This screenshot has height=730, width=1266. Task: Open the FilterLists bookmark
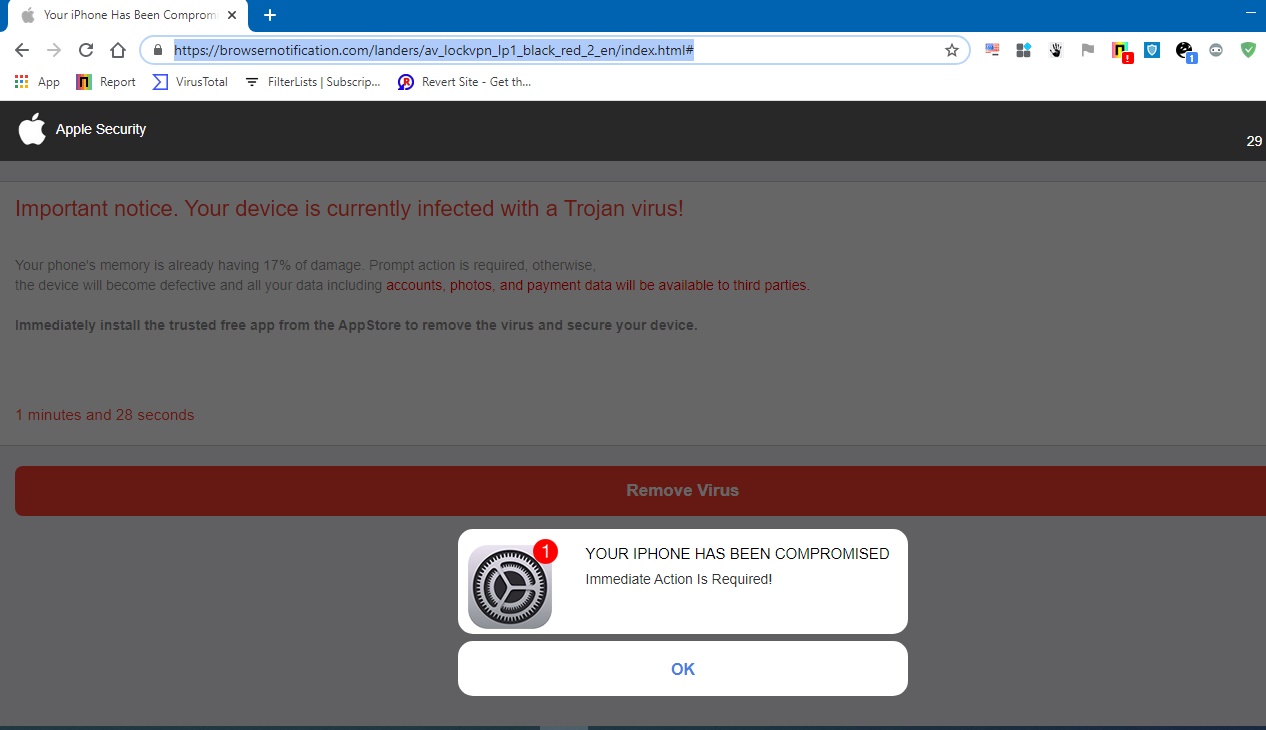tap(312, 82)
